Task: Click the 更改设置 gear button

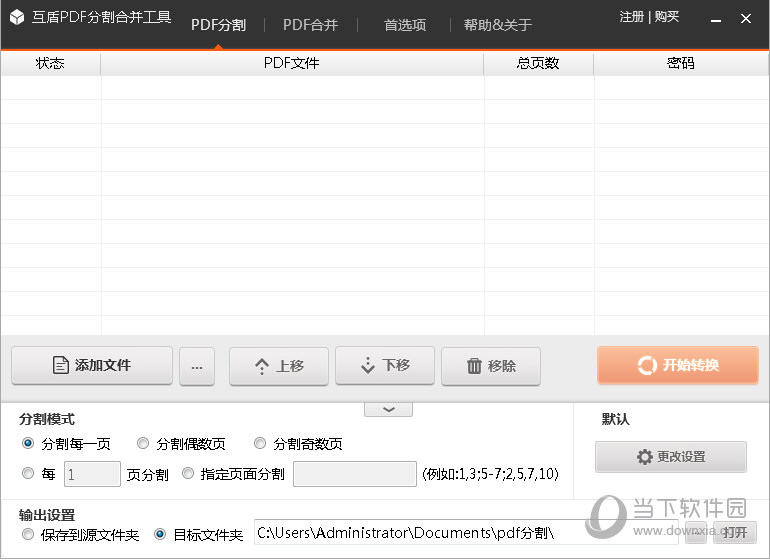Action: (671, 457)
